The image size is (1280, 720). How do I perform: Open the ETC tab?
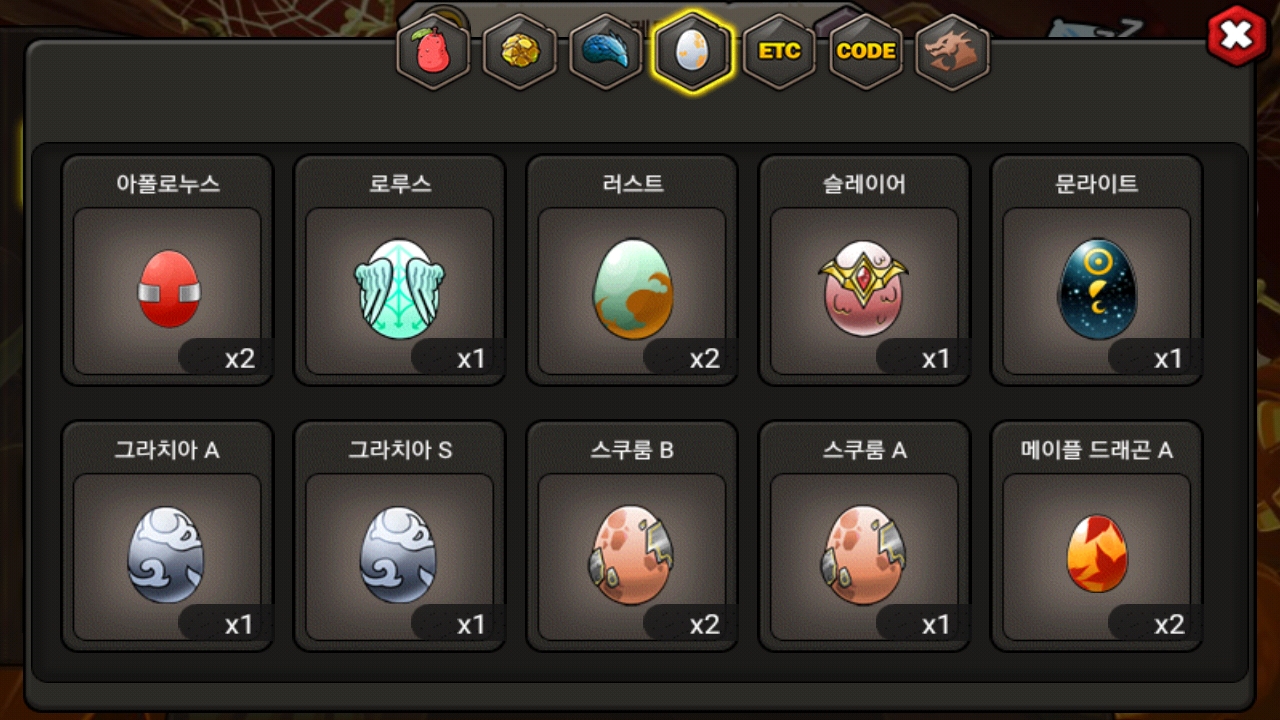(x=779, y=51)
